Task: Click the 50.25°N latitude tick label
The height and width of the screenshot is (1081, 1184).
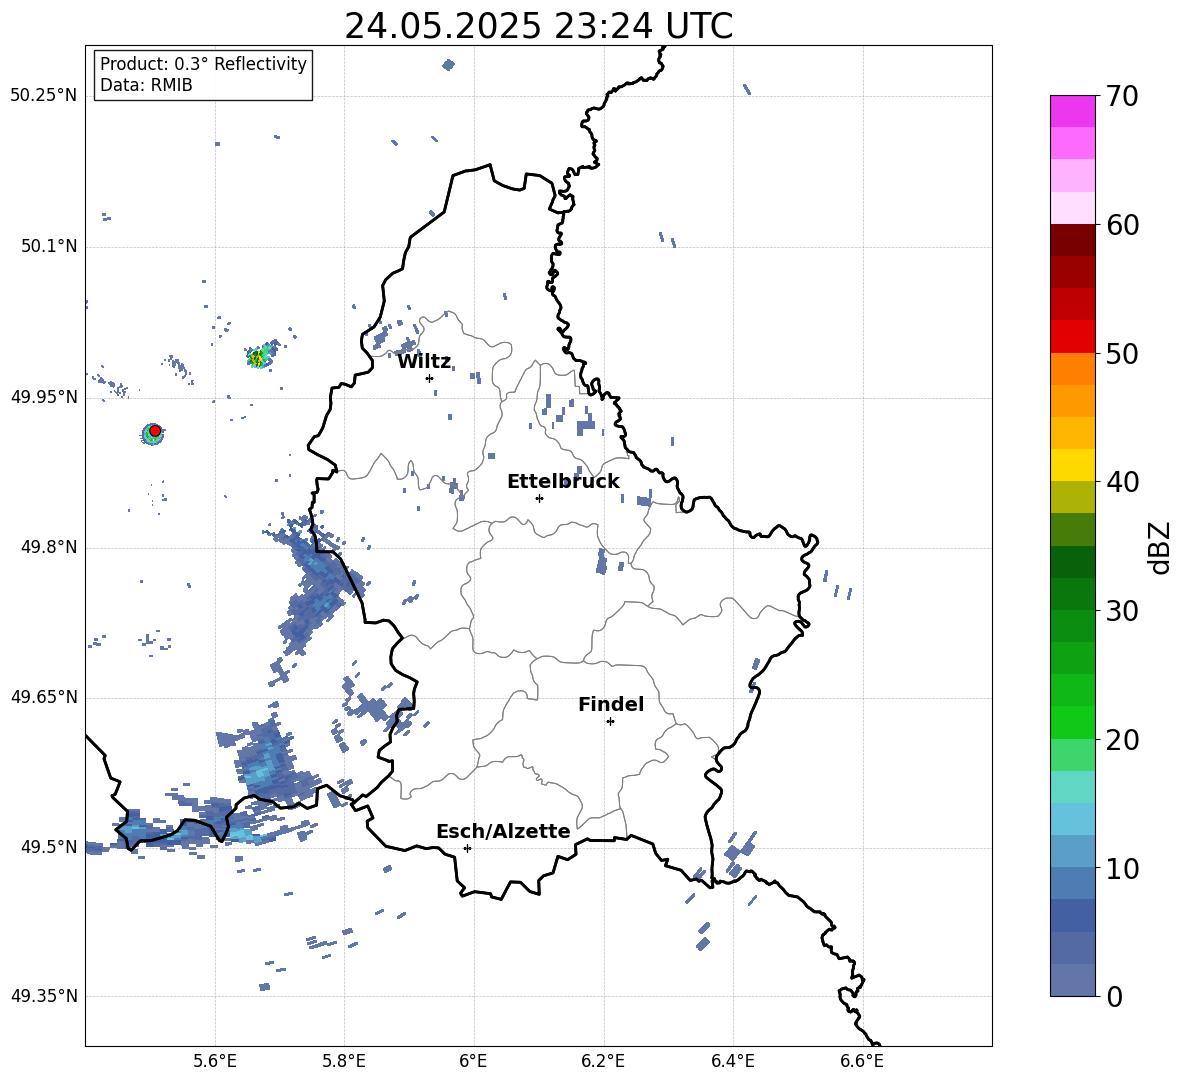Action: coord(44,96)
